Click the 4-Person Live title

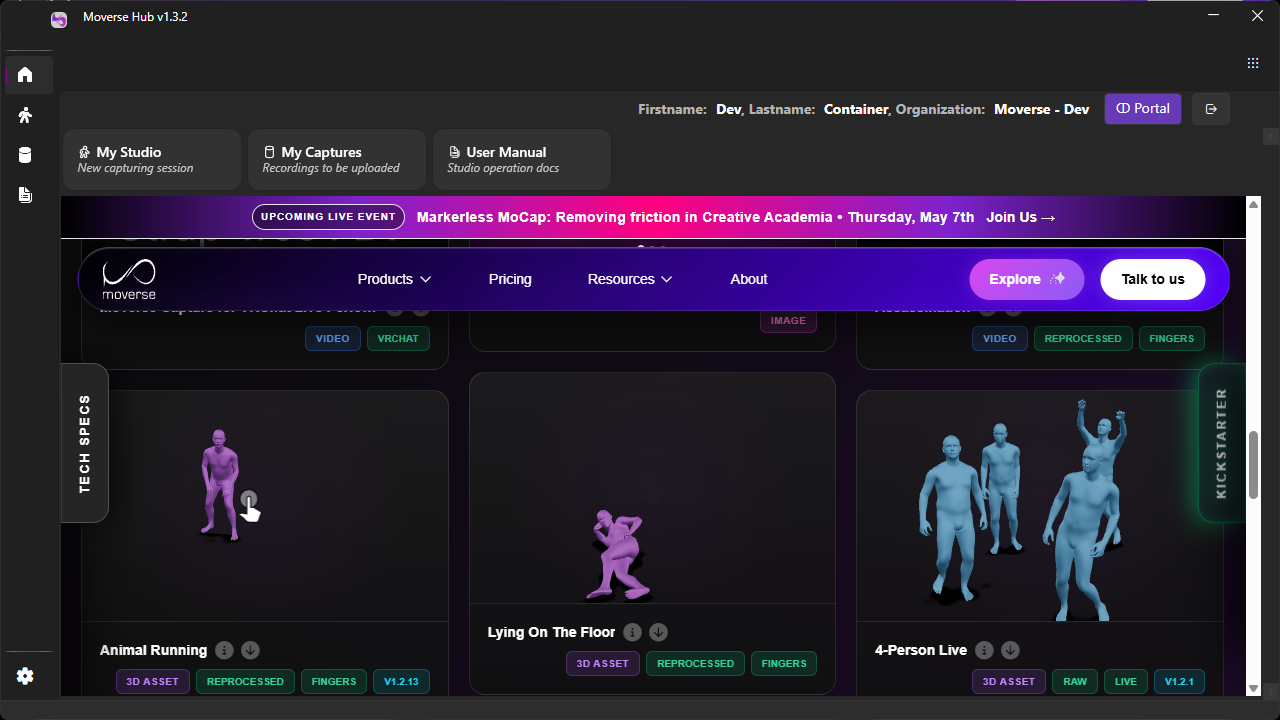point(921,650)
